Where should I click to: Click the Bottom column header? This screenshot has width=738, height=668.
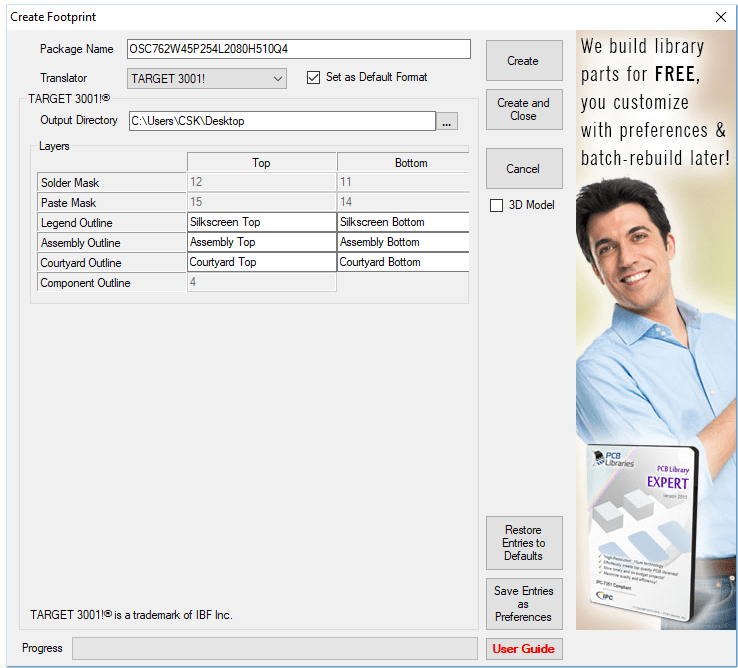point(403,162)
